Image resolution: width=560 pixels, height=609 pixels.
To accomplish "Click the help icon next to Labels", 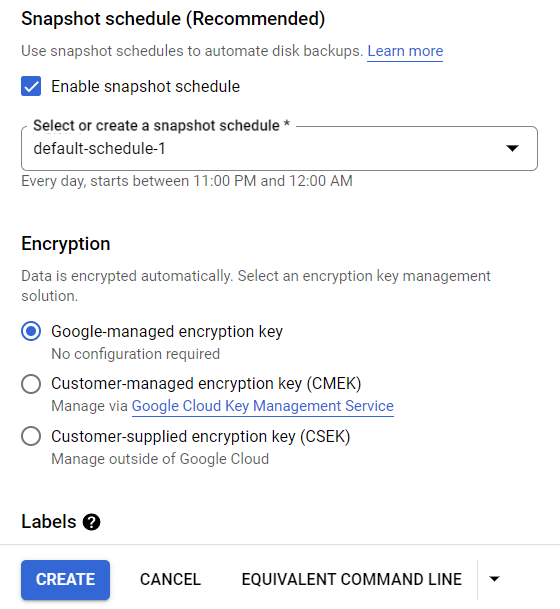I will tap(91, 522).
